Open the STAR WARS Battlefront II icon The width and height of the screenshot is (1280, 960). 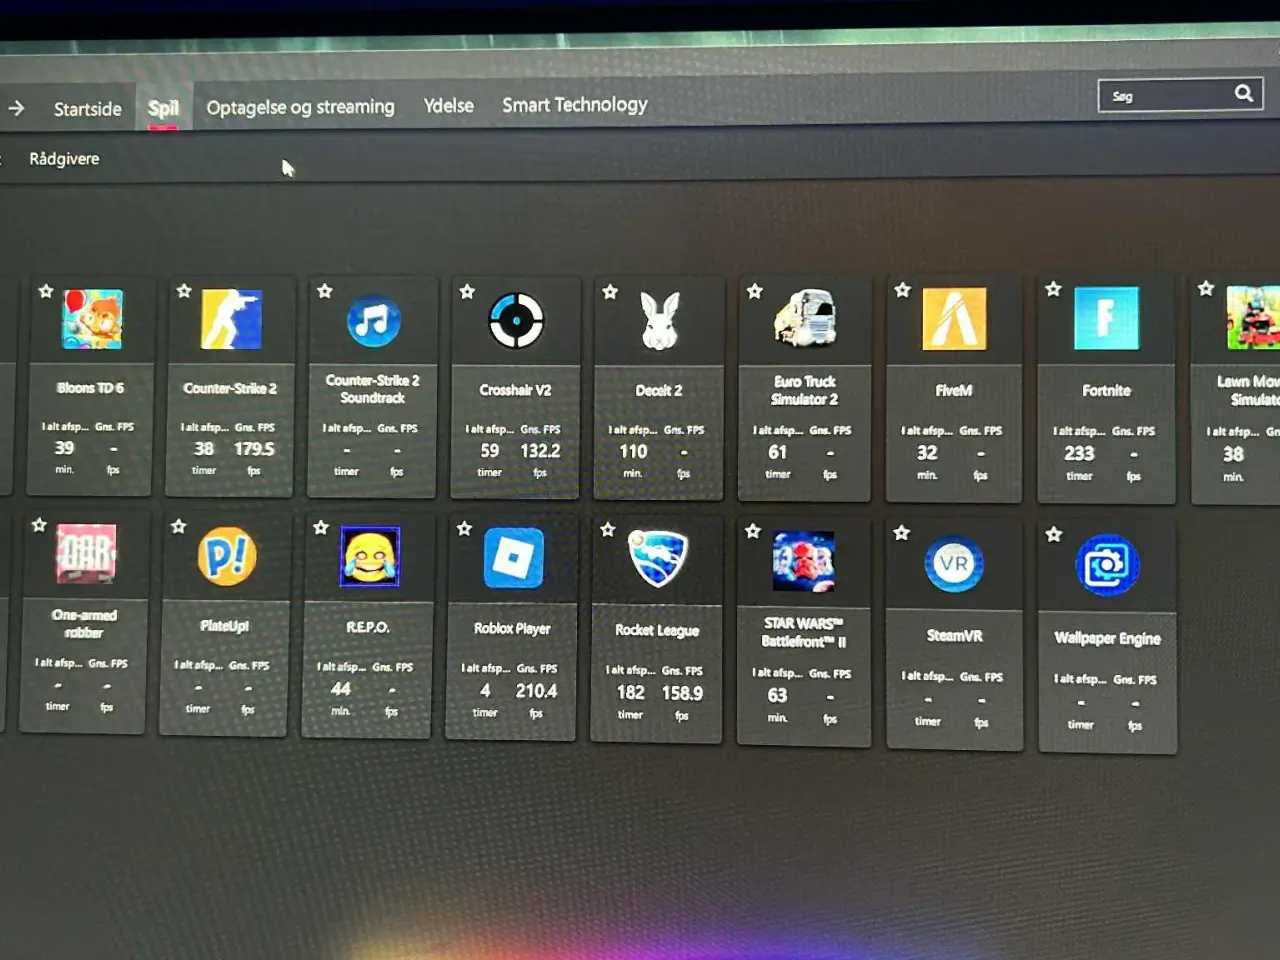pyautogui.click(x=804, y=561)
